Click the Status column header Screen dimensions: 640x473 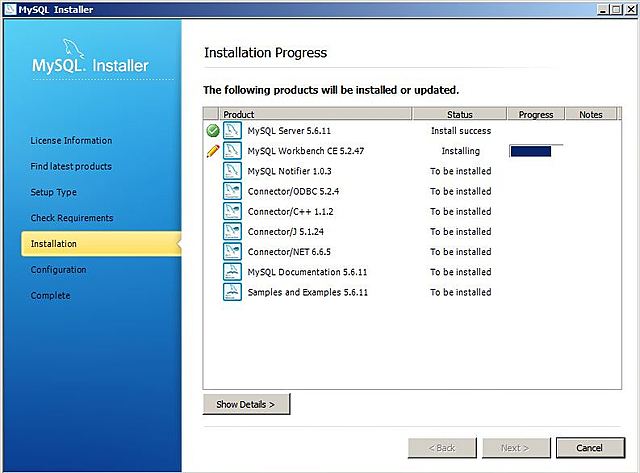[x=460, y=114]
